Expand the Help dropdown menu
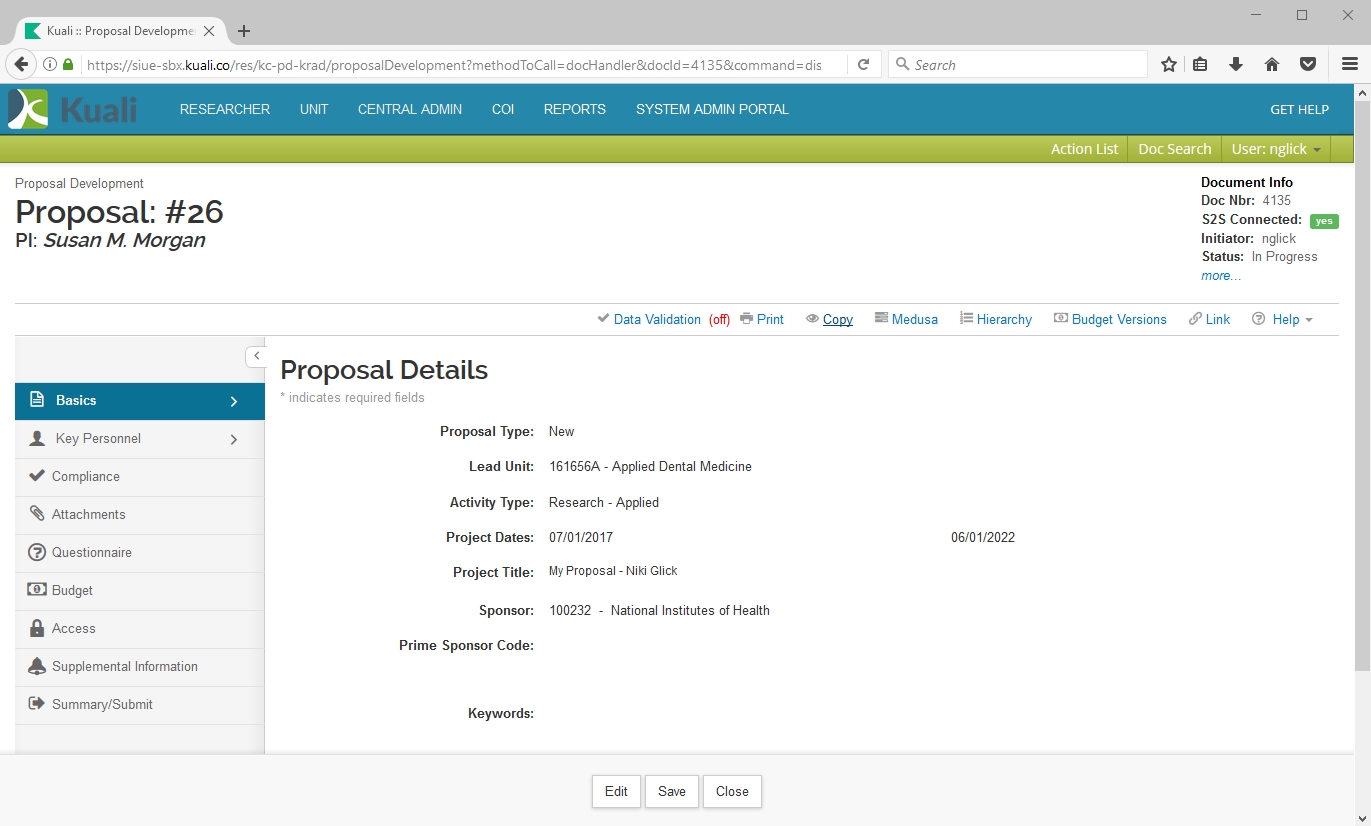The image size is (1371, 826). point(1285,319)
